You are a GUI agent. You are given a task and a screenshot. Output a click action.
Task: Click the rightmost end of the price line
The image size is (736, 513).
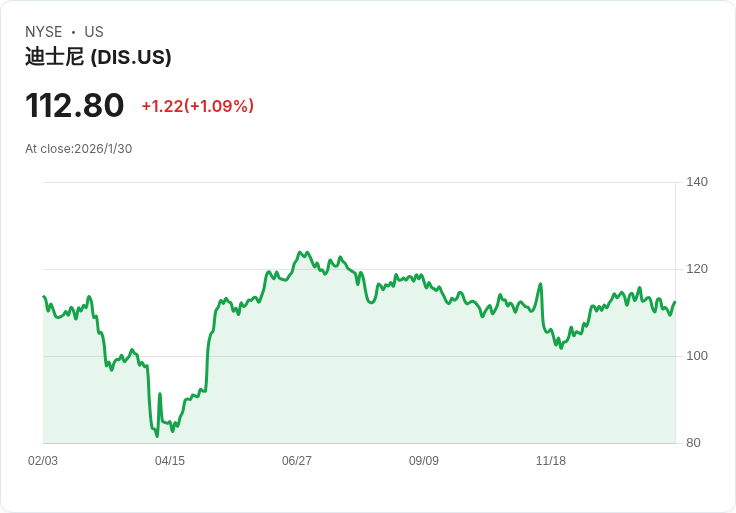pos(675,303)
